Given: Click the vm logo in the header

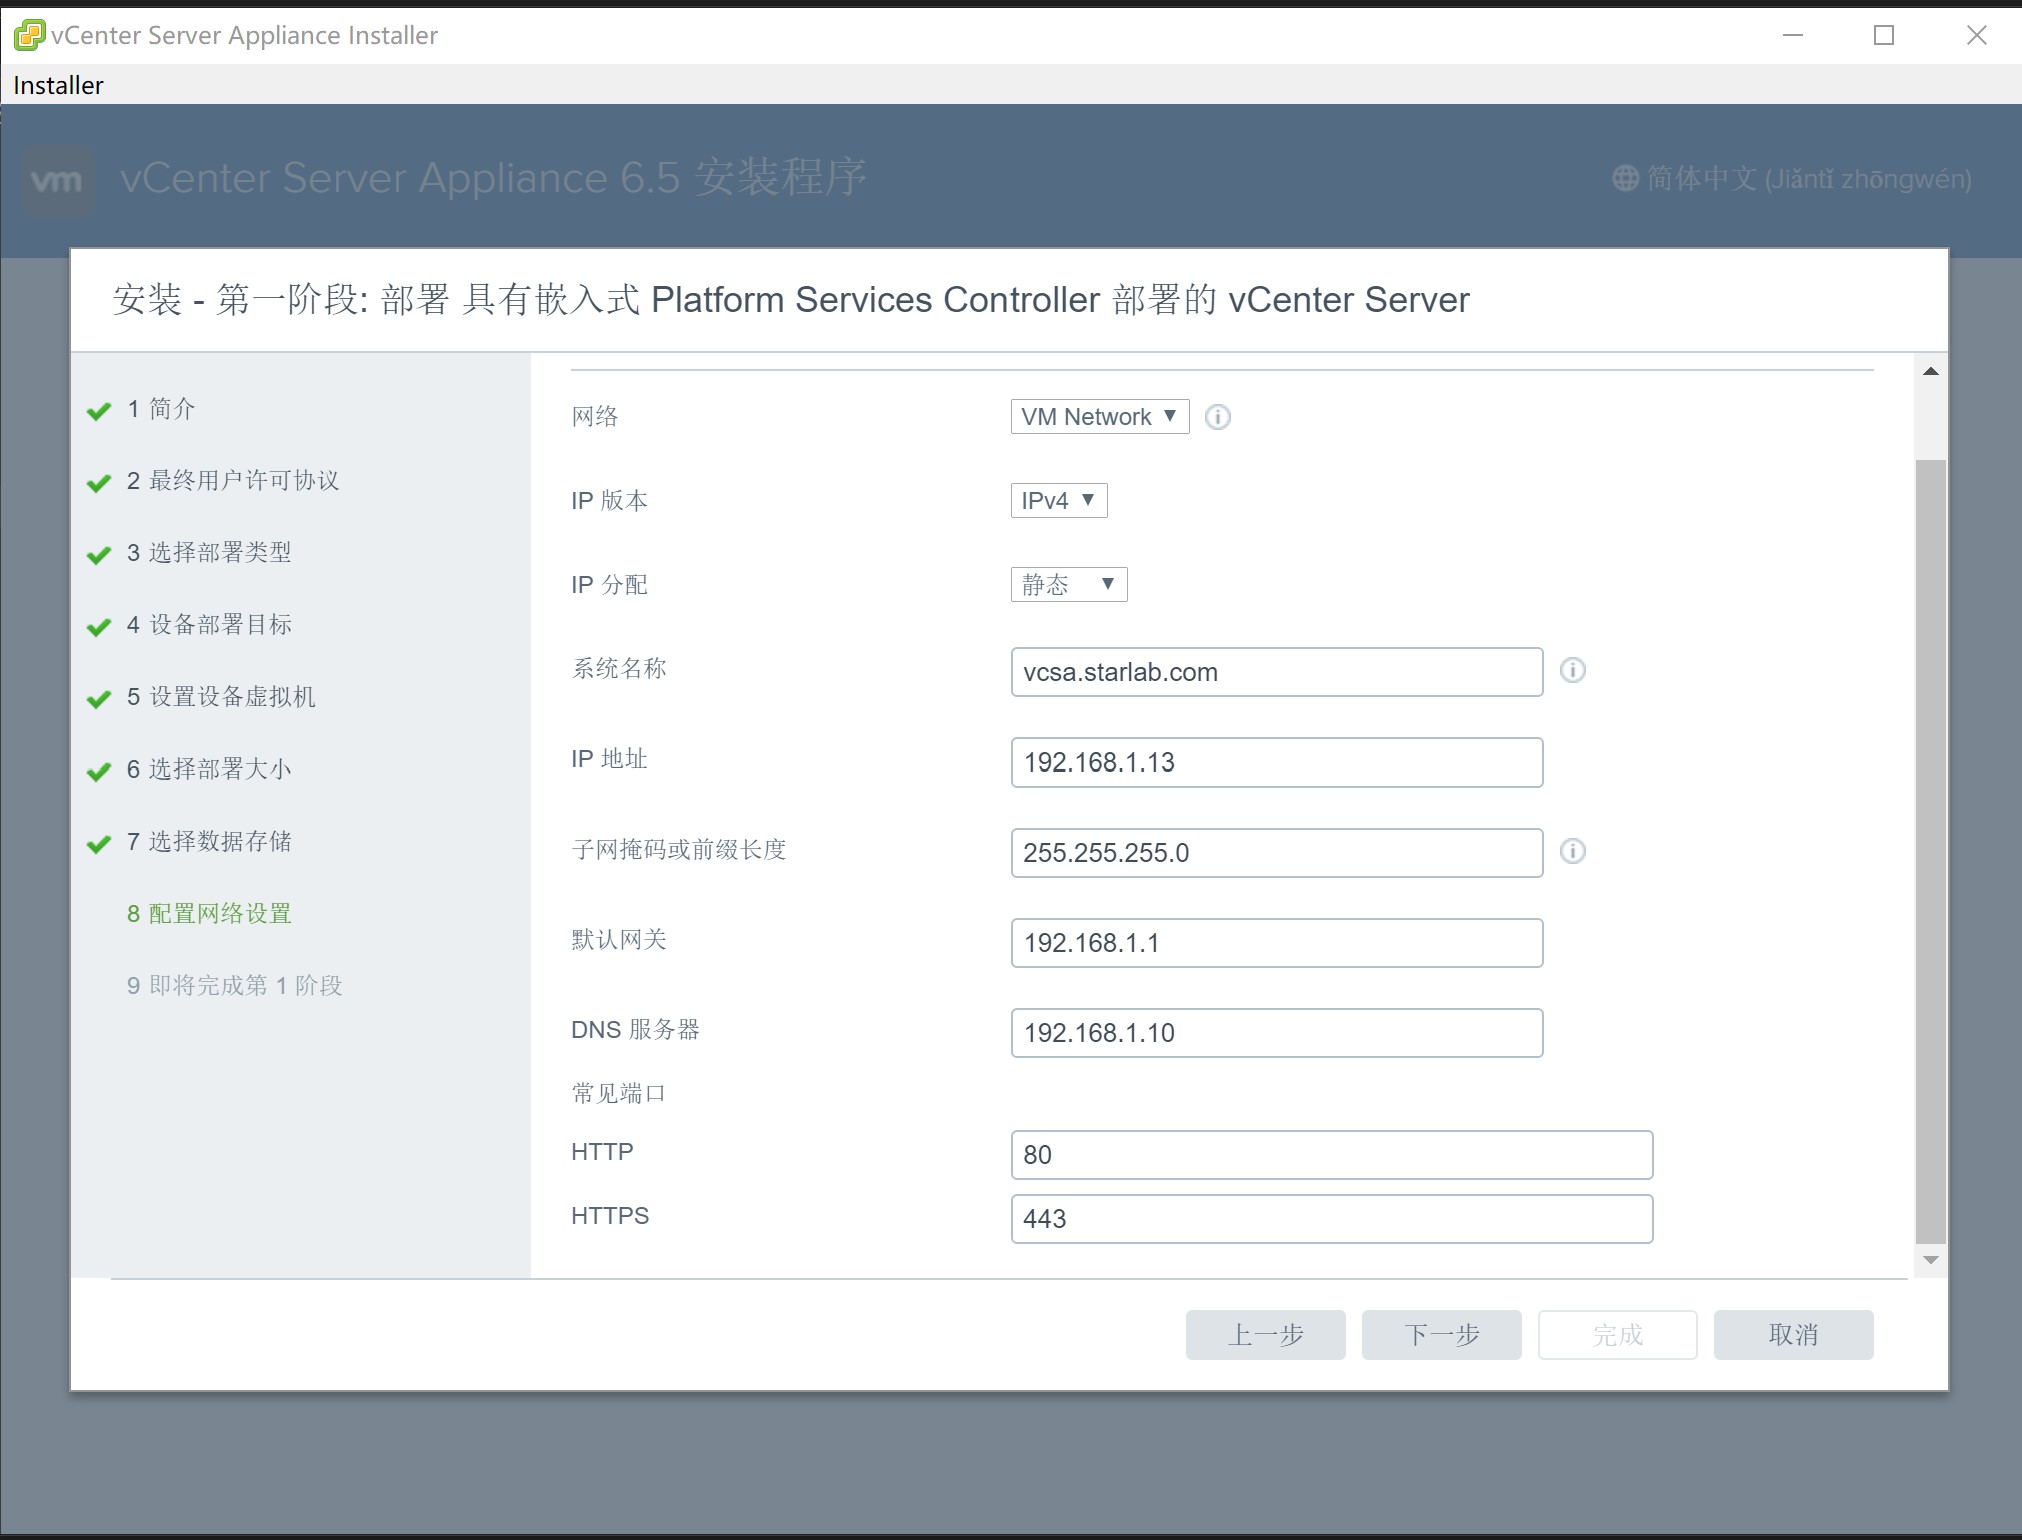Looking at the screenshot, I should pos(58,181).
